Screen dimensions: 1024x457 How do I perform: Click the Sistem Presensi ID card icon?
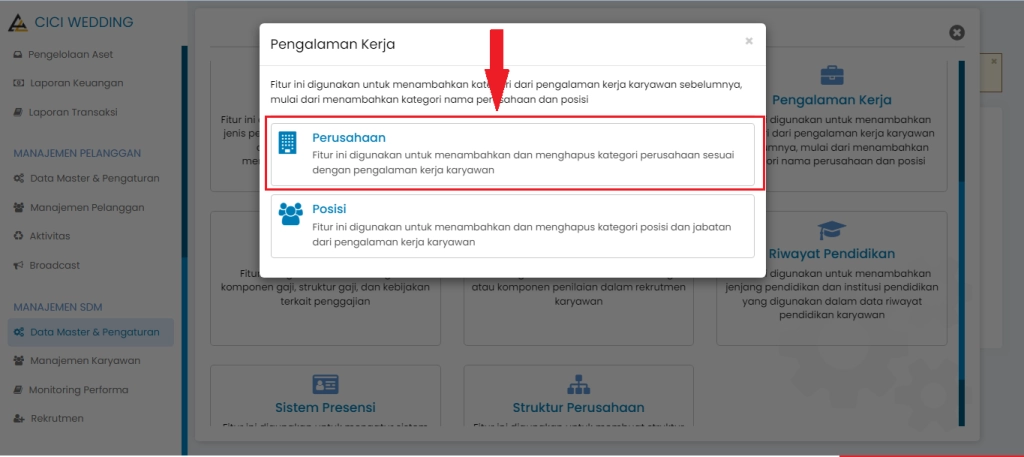pos(325,385)
